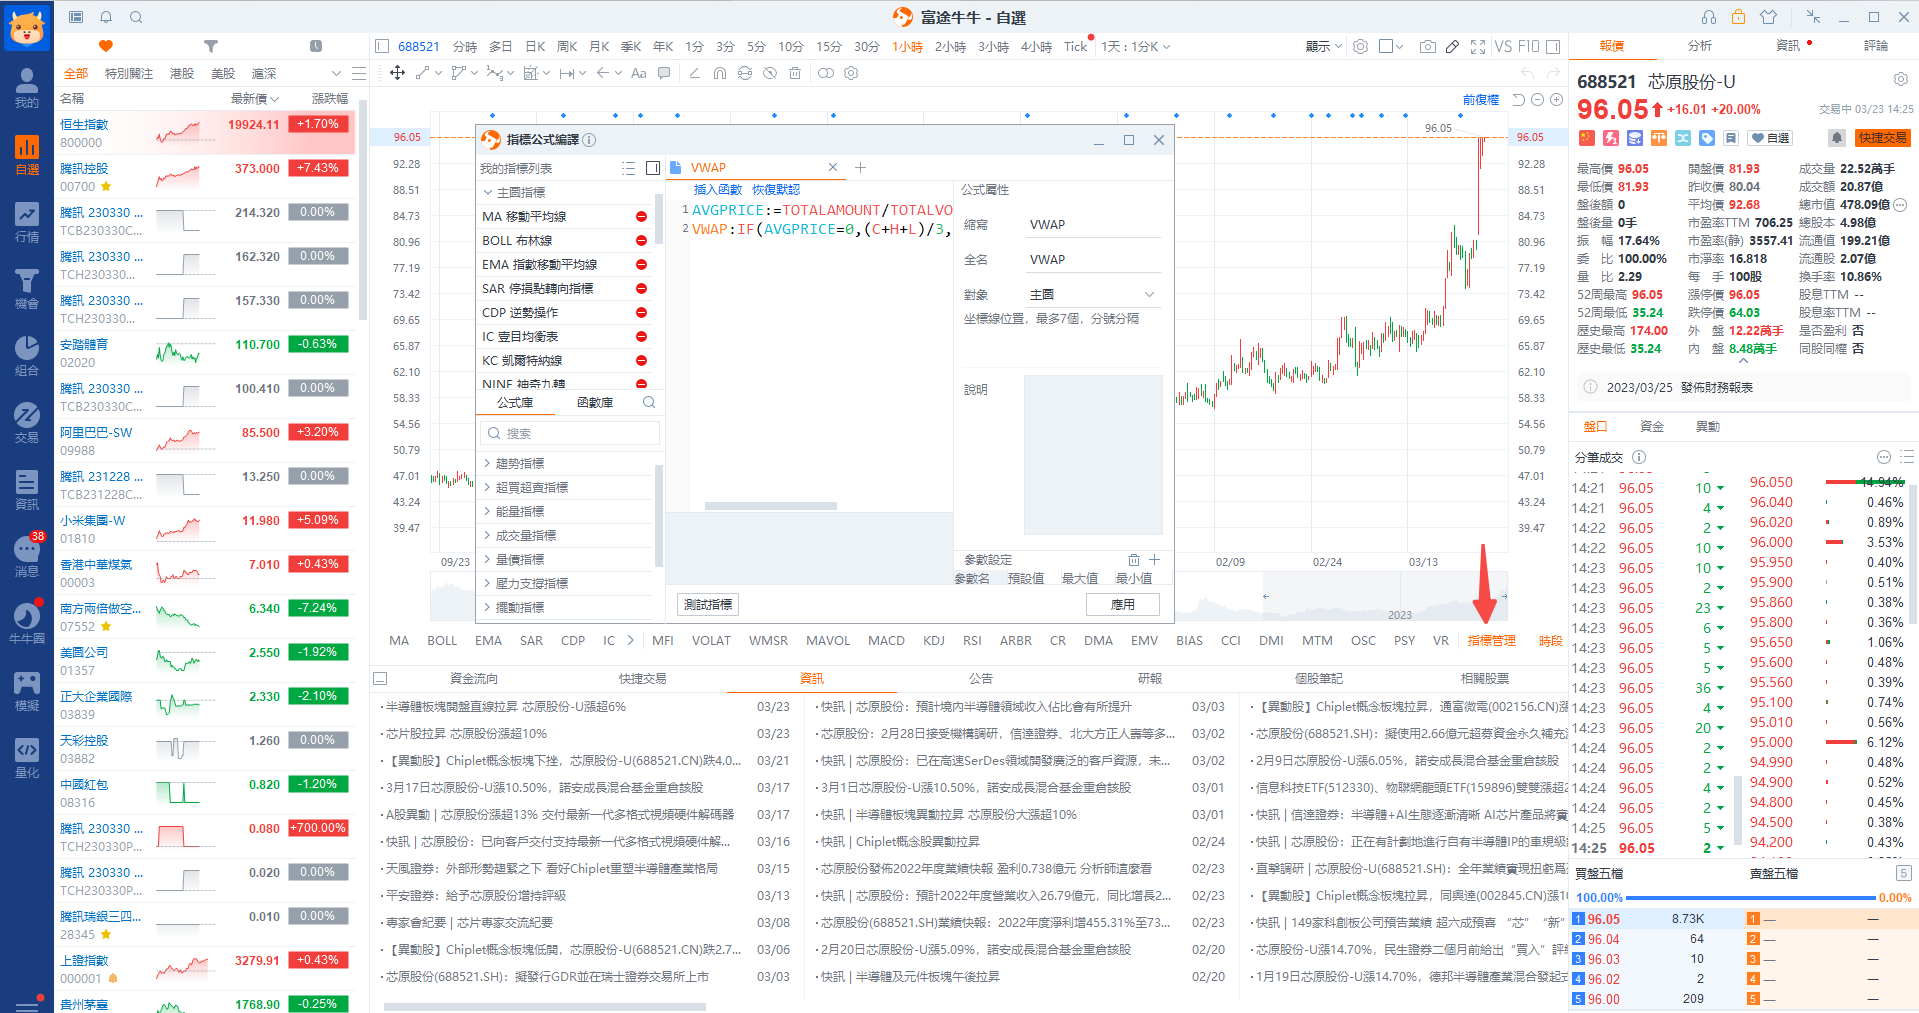Open the 行情 quotes sidebar icon

[x=27, y=222]
